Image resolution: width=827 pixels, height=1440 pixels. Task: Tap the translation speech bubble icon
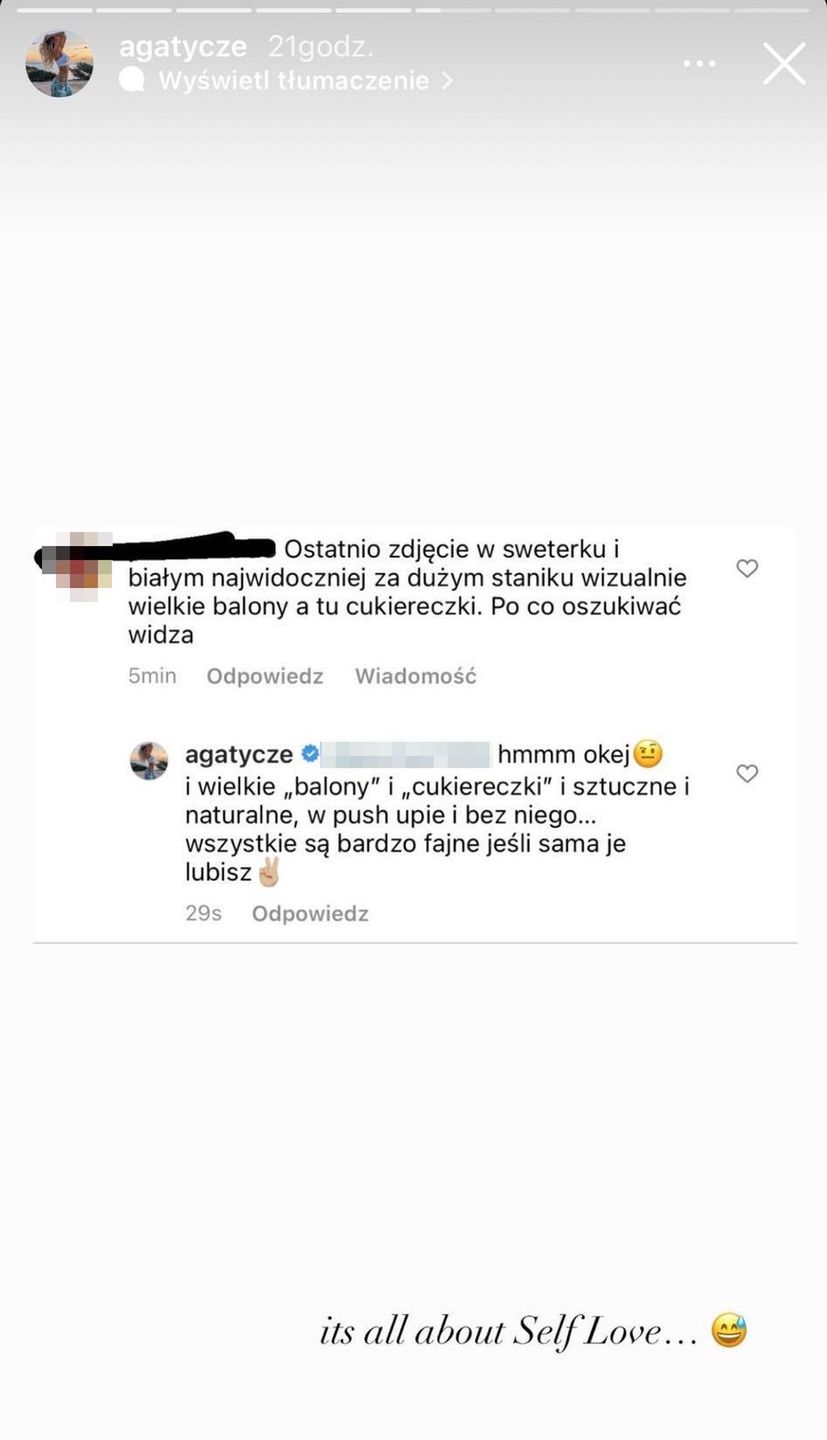[132, 80]
